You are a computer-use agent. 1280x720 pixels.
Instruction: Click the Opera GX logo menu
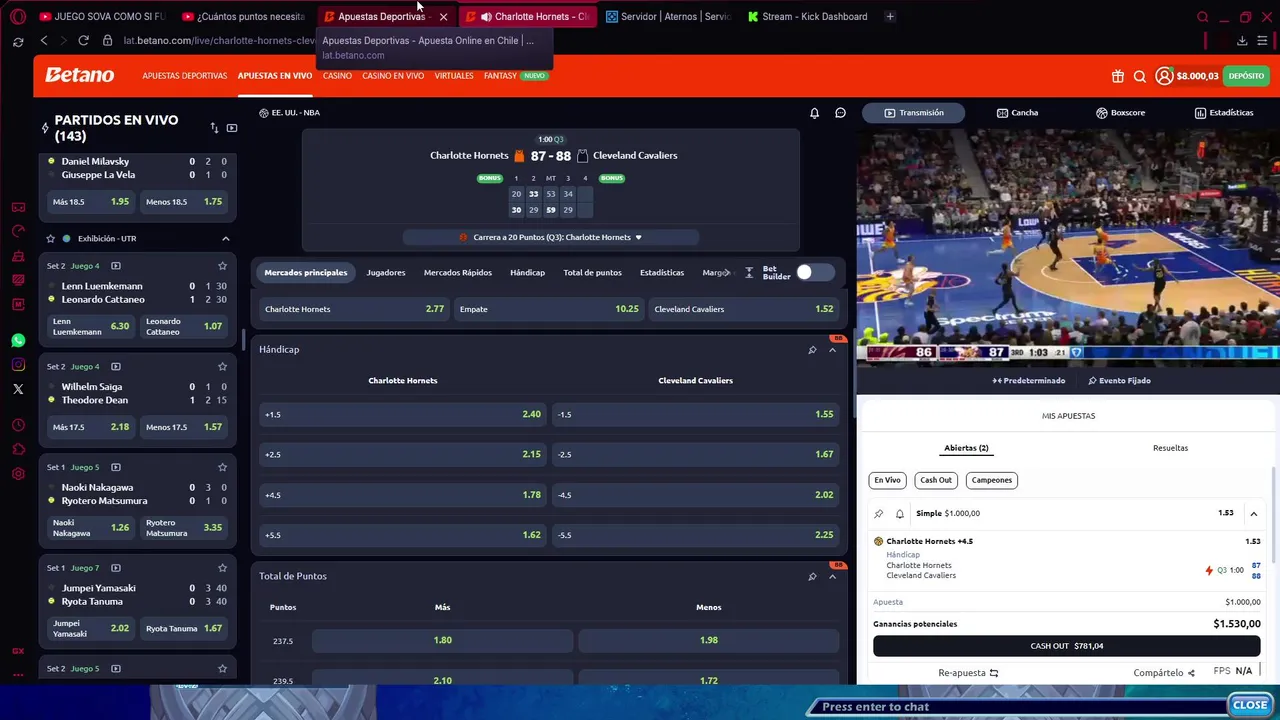[x=18, y=16]
